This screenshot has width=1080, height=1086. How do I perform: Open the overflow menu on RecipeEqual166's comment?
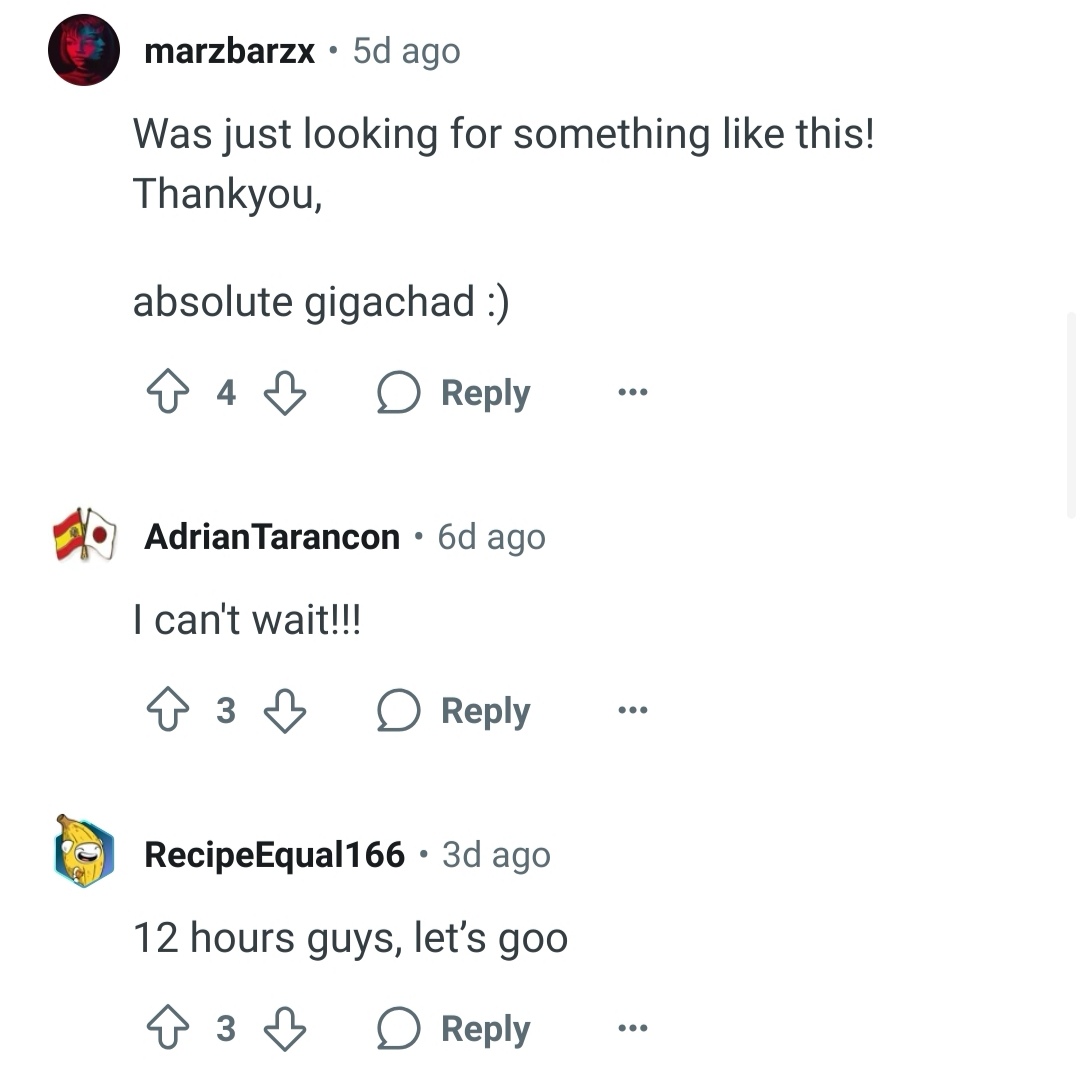tap(633, 1028)
